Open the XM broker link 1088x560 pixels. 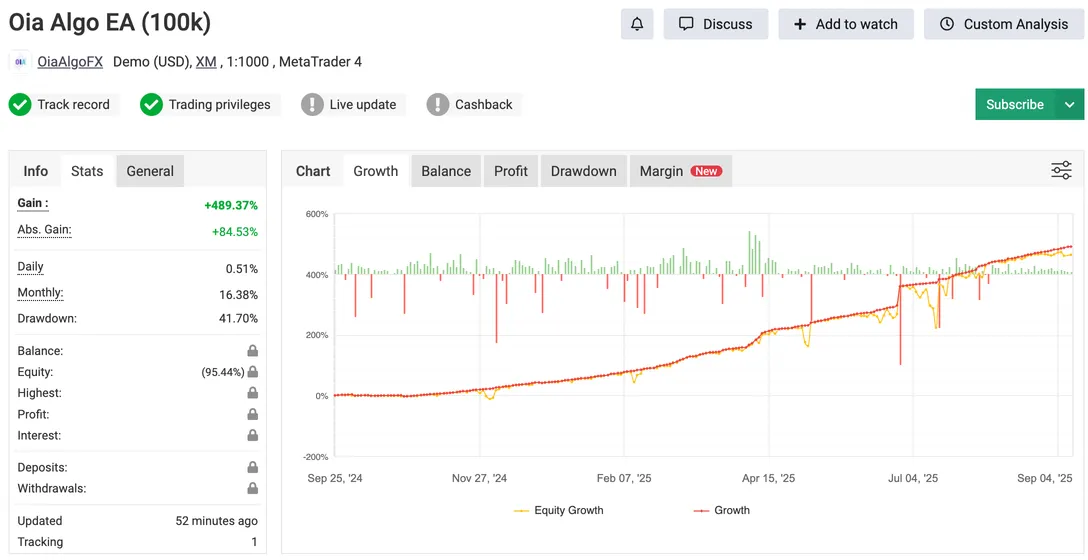click(x=206, y=62)
